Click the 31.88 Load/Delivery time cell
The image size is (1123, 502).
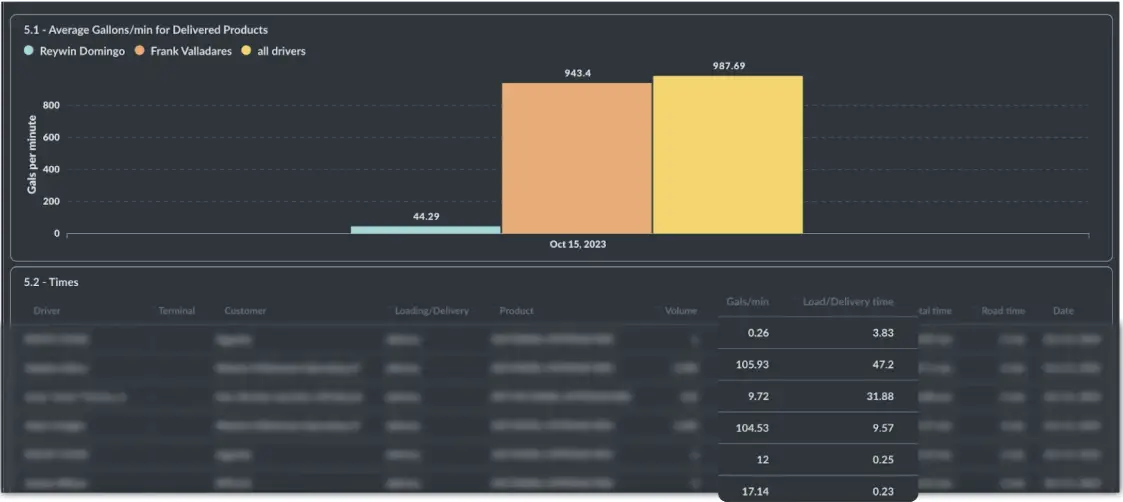882,395
